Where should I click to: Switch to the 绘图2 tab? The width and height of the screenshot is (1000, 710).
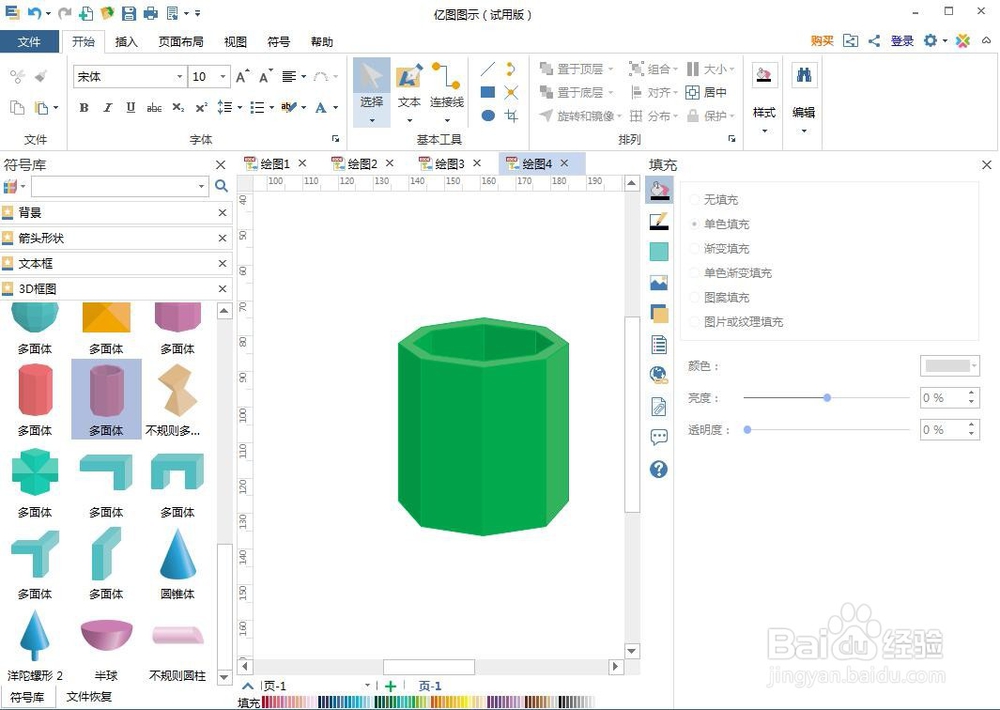(x=362, y=162)
